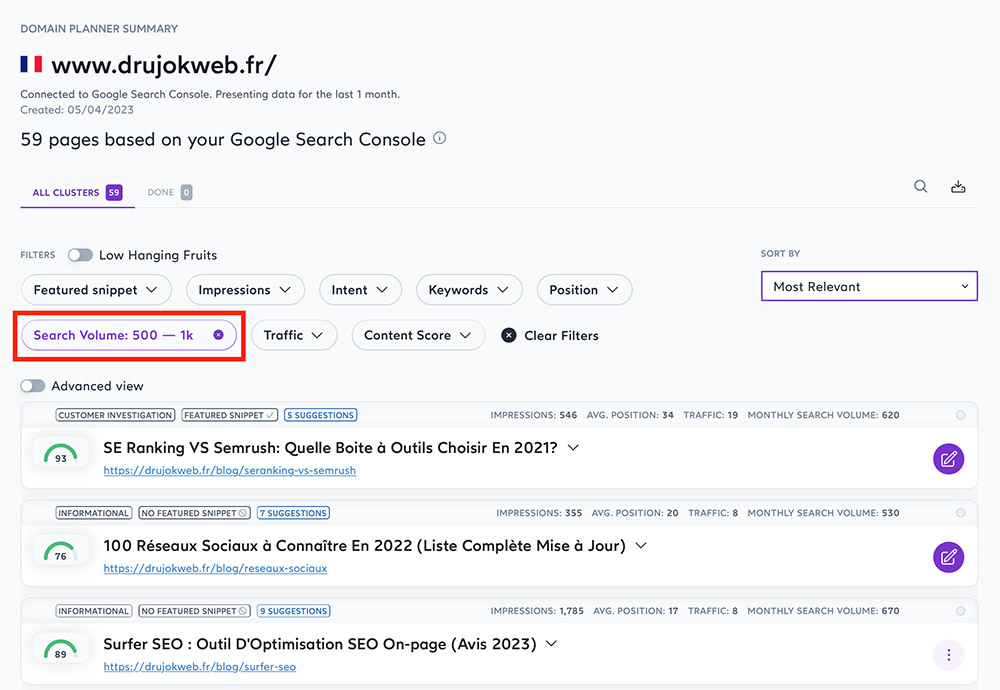Click the www.drujokweb.fr/ domain title
This screenshot has height=690, width=1000.
pos(164,65)
